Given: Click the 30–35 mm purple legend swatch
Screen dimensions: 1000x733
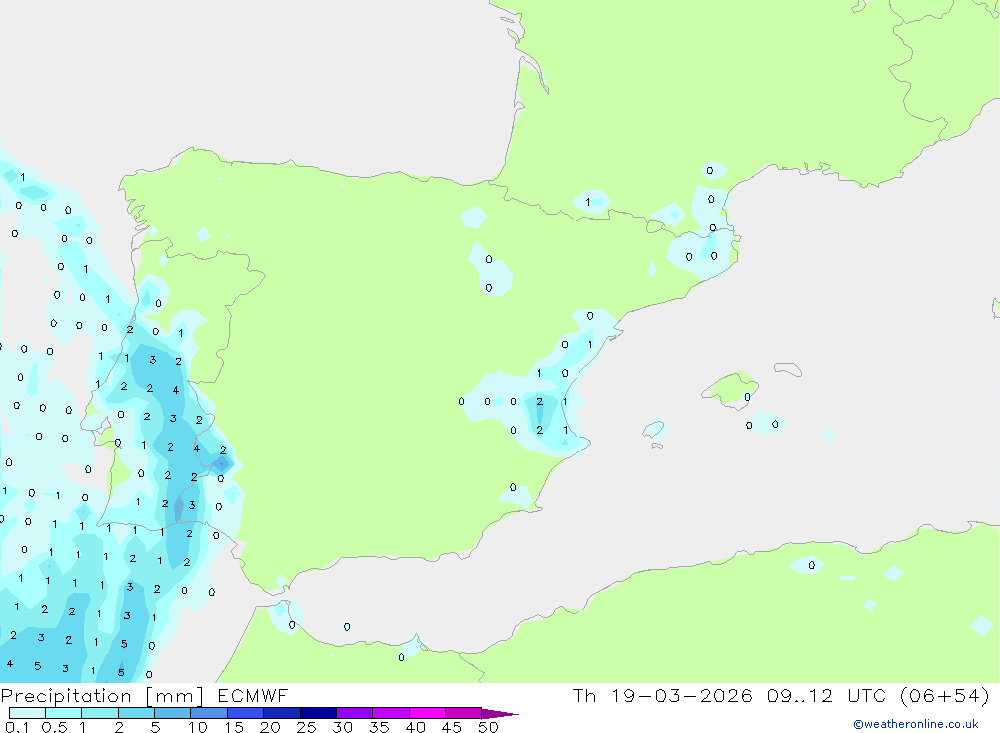Looking at the screenshot, I should [x=355, y=713].
